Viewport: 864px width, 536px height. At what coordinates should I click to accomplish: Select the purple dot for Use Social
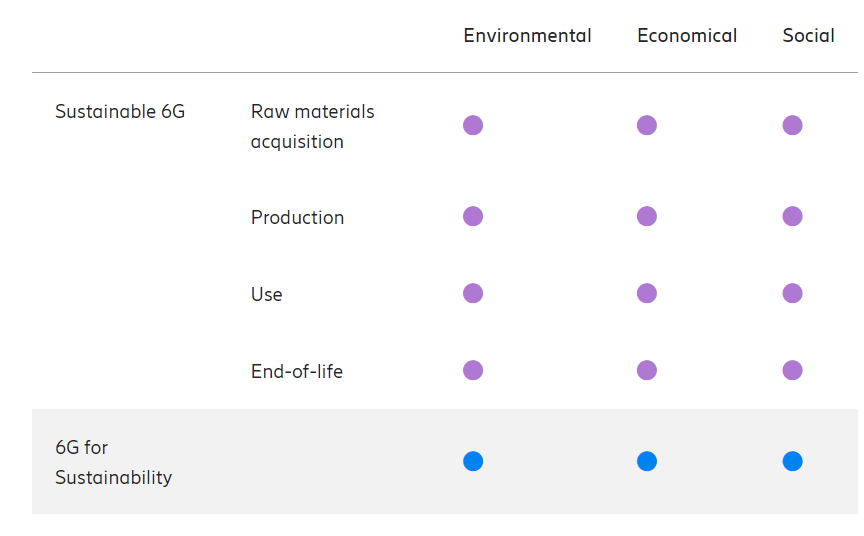pos(792,293)
